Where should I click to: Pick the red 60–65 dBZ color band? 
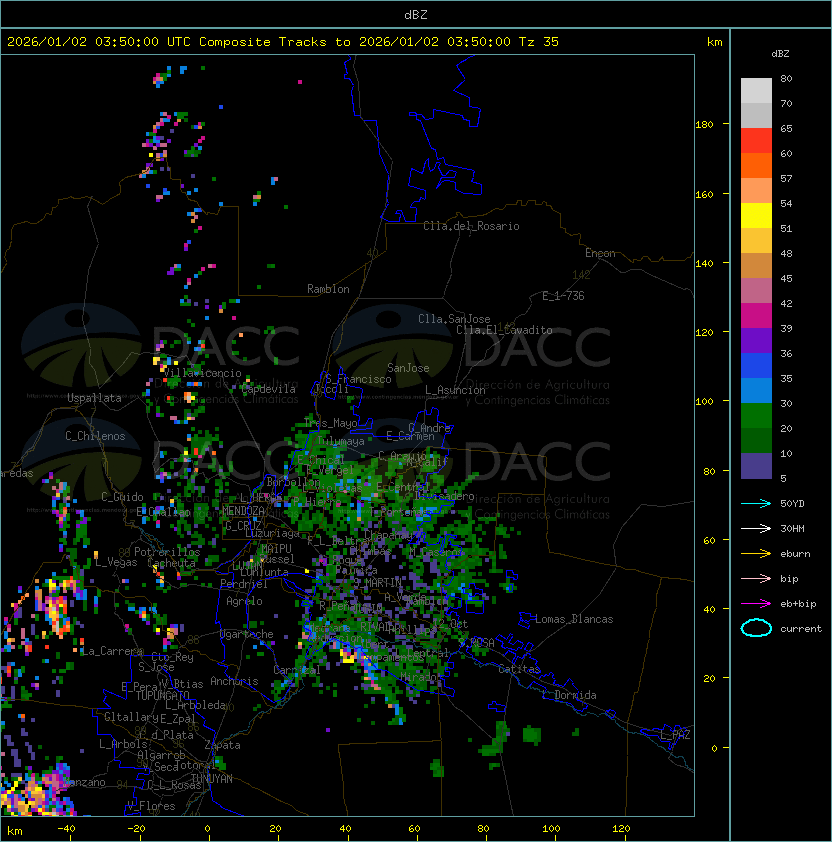pos(756,141)
